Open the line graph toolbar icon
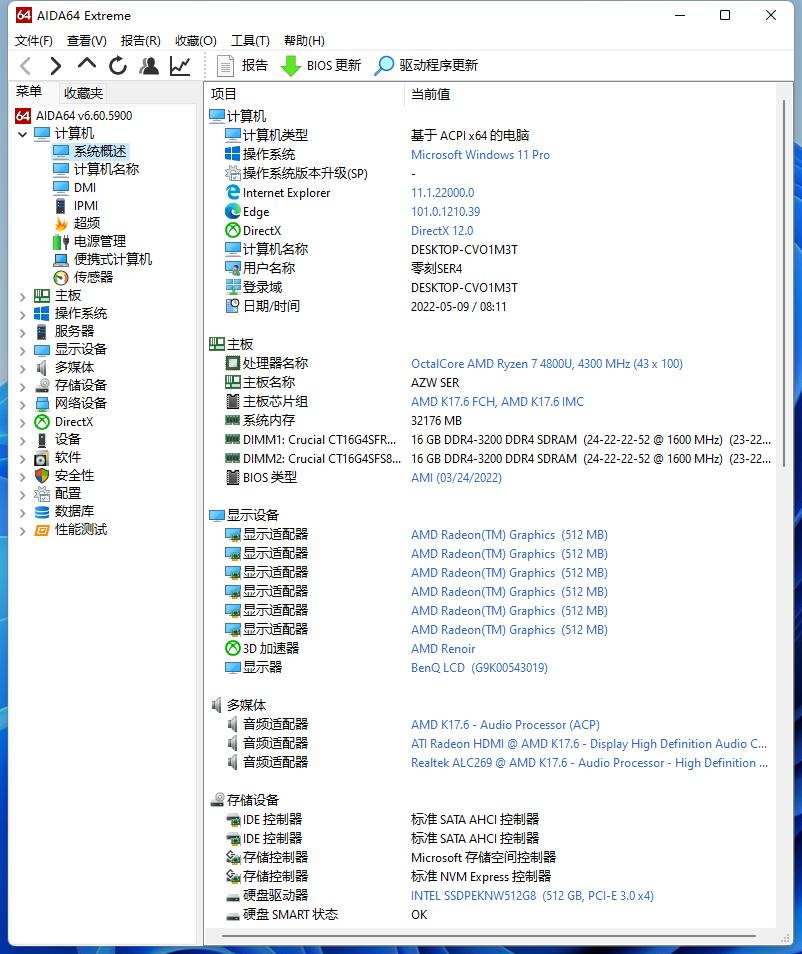The width and height of the screenshot is (802, 954). point(180,66)
